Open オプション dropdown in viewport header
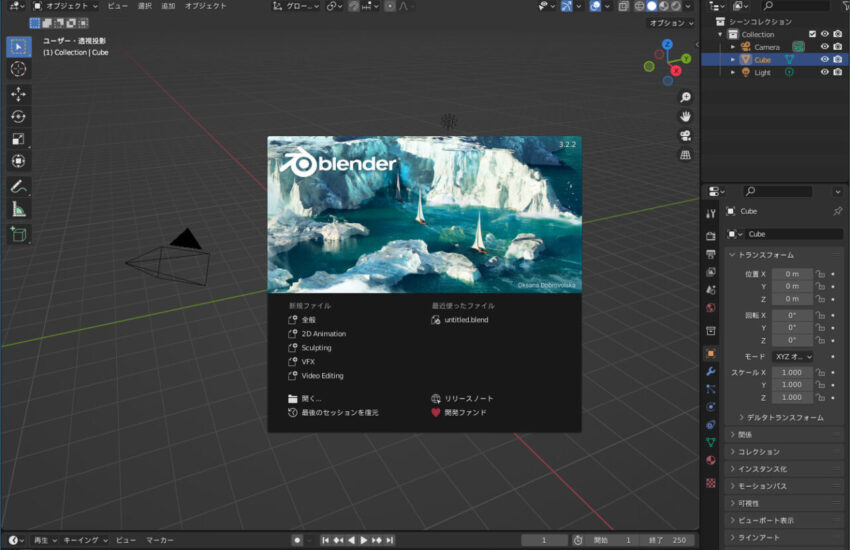Image resolution: width=850 pixels, height=550 pixels. [x=671, y=23]
